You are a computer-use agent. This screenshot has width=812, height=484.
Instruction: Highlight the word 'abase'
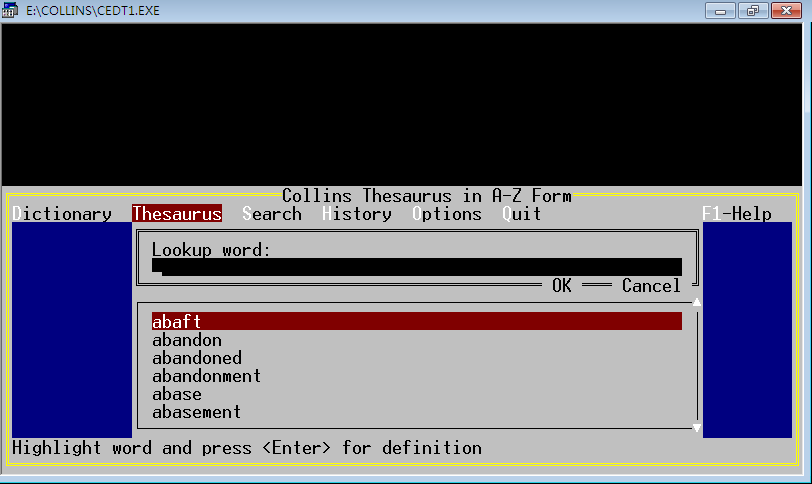[x=177, y=394]
